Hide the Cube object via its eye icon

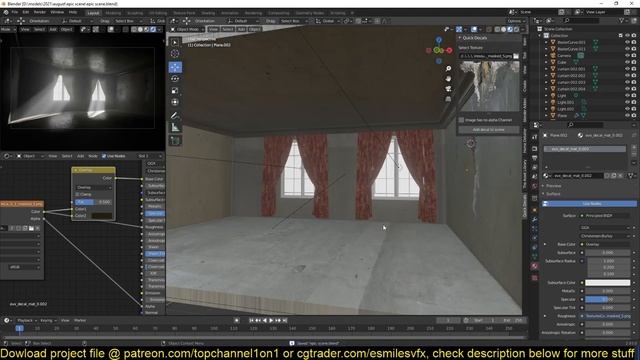627,62
